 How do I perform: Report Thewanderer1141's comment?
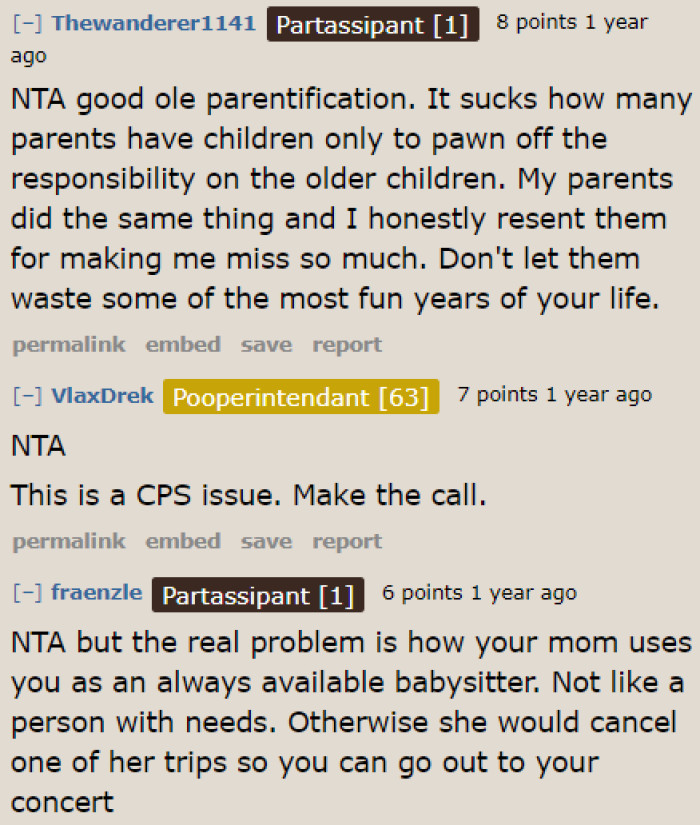pos(346,344)
